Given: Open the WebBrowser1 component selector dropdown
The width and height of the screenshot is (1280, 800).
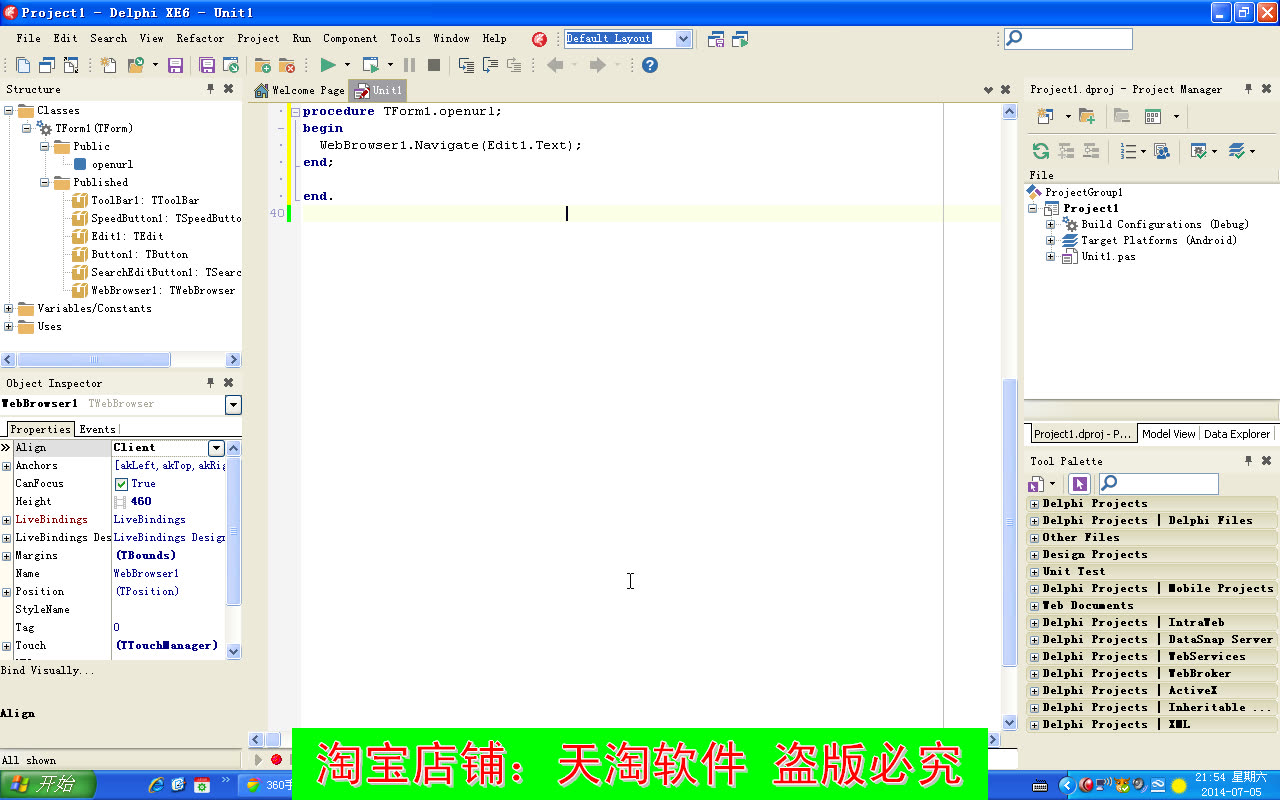Looking at the screenshot, I should click(233, 405).
